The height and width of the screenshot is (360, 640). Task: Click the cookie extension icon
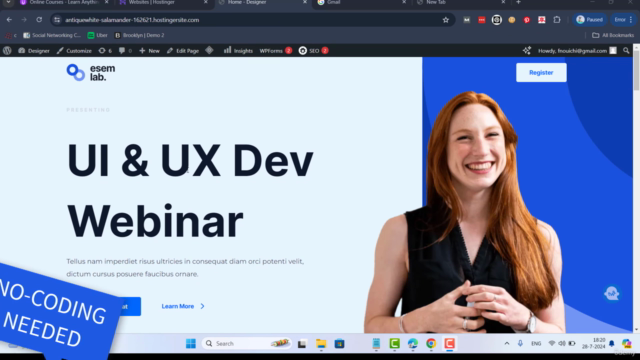[511, 20]
